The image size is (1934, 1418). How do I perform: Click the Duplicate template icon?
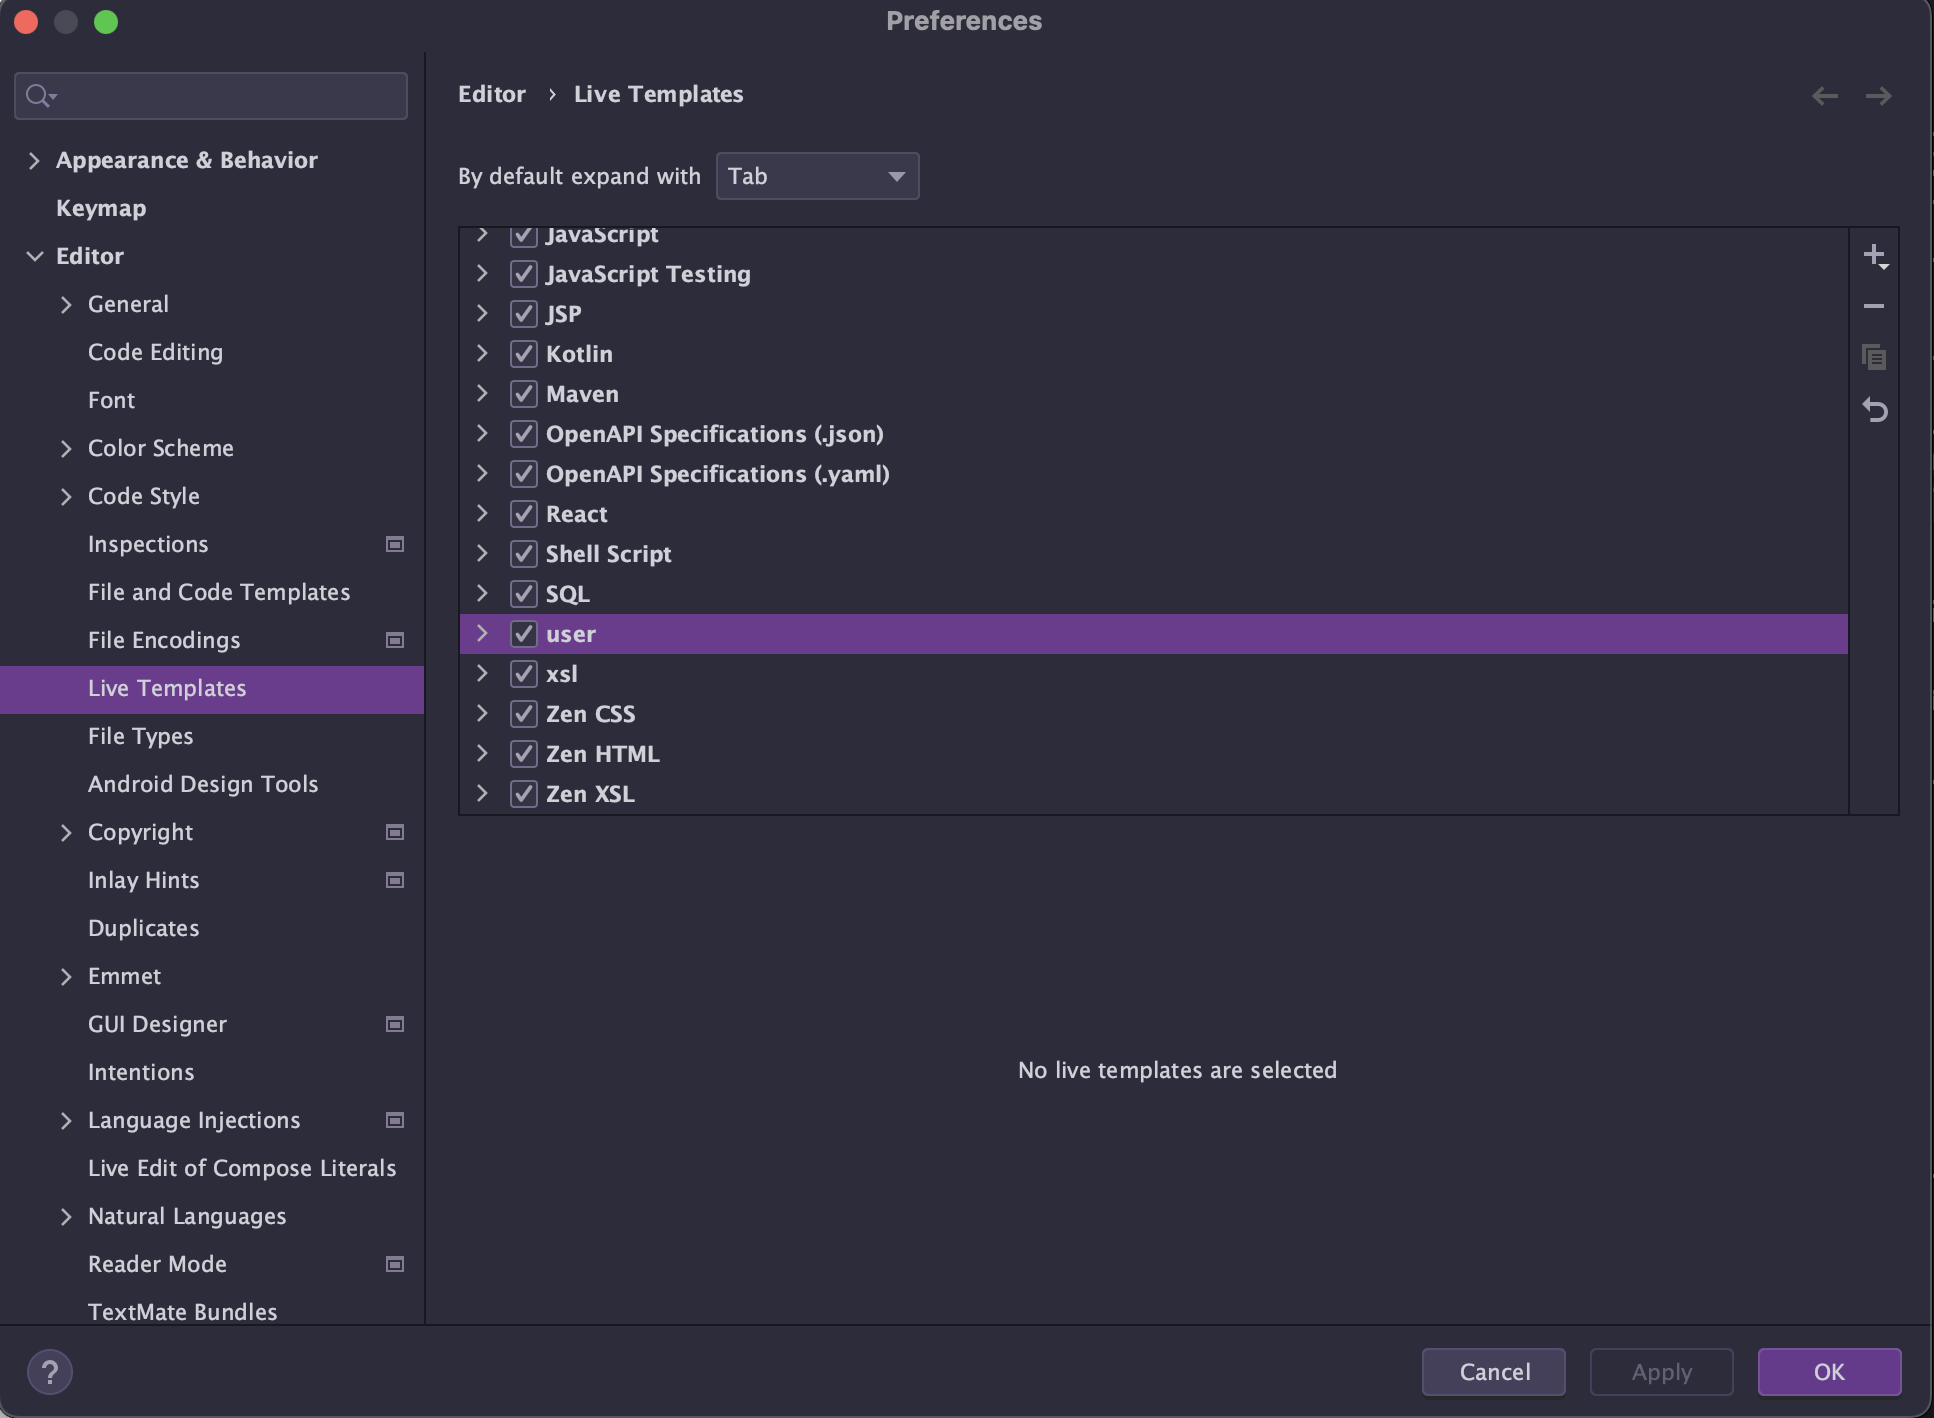[1874, 357]
